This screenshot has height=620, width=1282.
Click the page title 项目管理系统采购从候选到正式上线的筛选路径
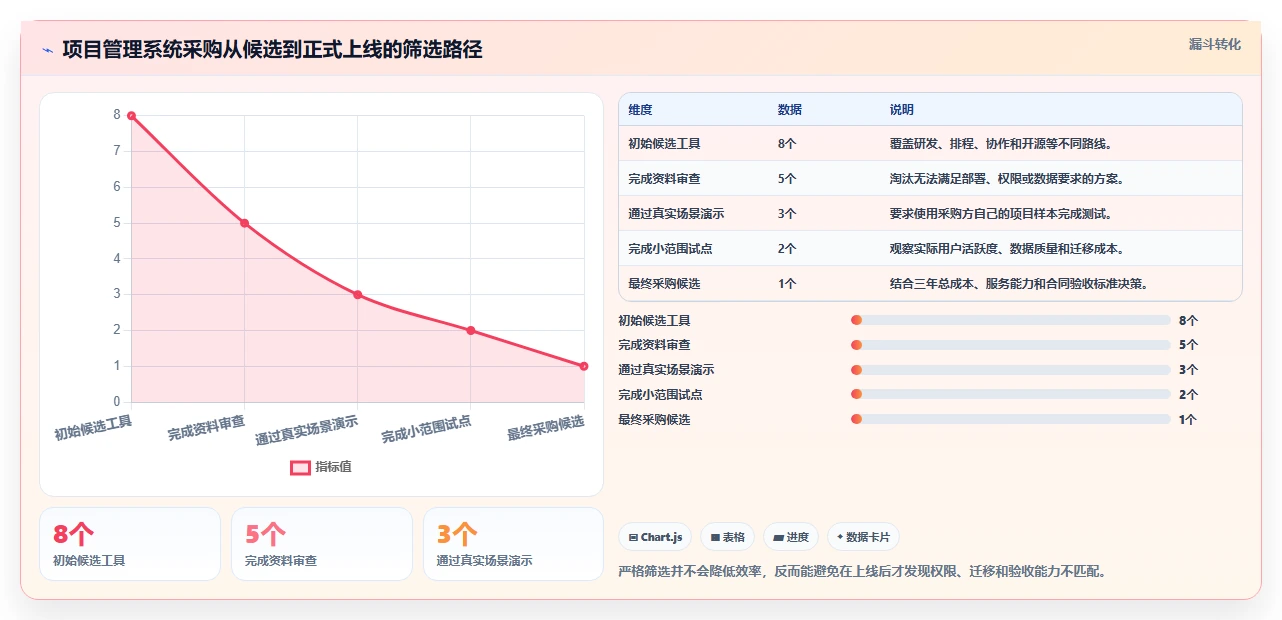coord(272,50)
